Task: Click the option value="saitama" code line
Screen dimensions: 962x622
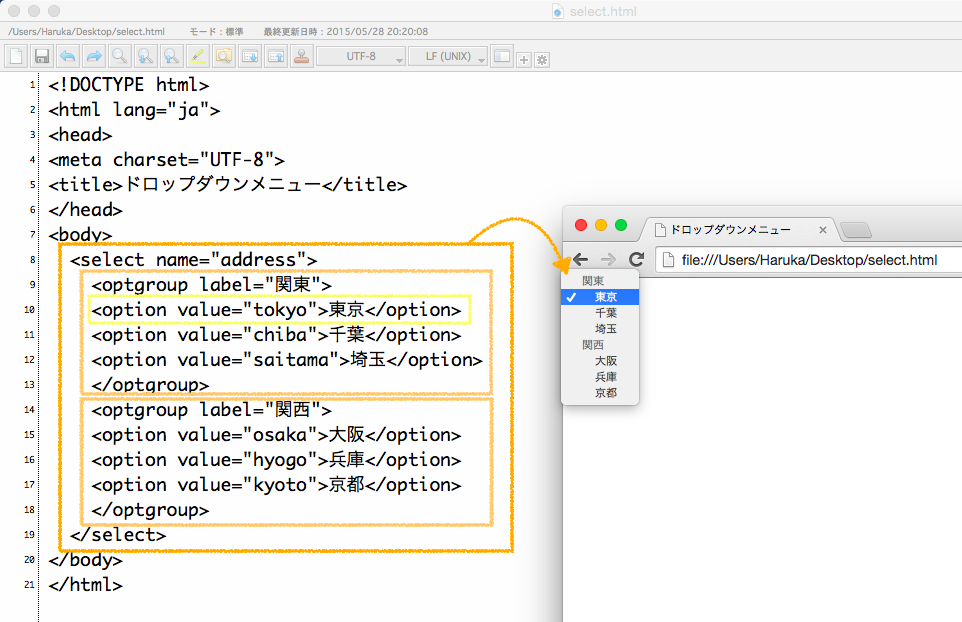Action: point(287,360)
